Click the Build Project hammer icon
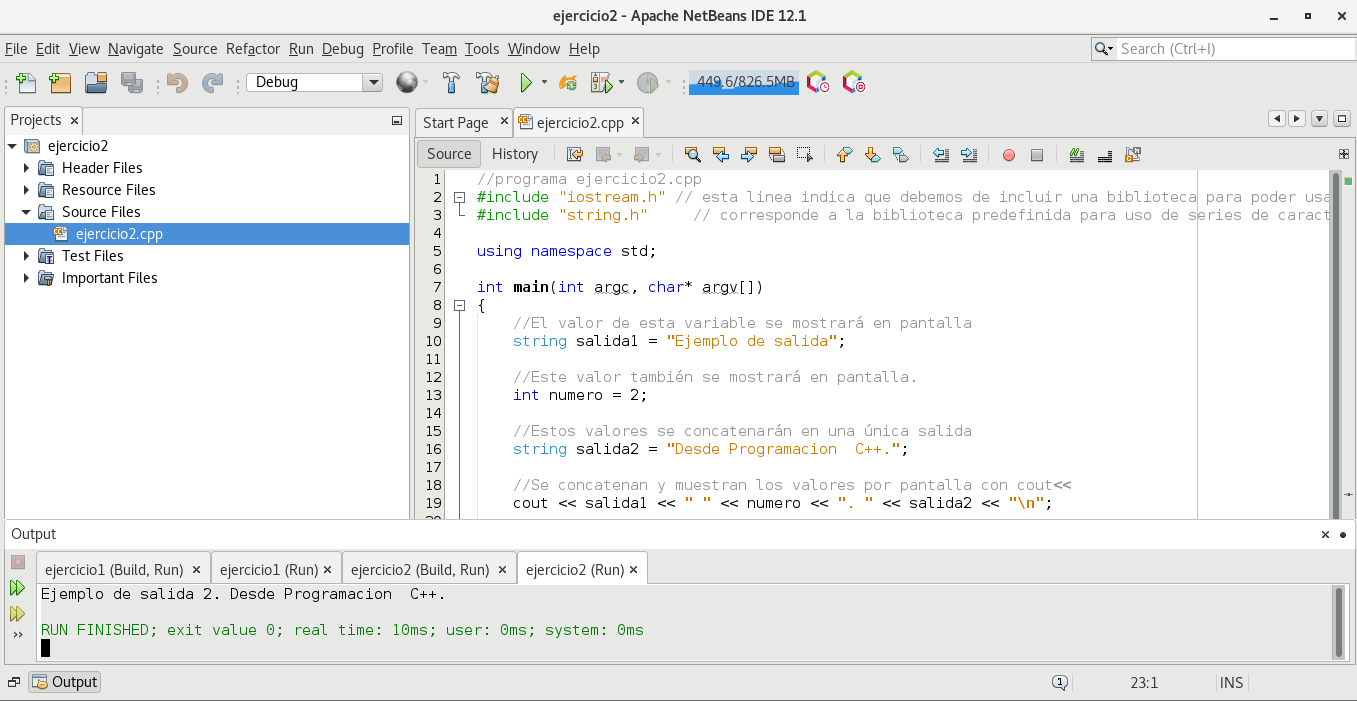Image resolution: width=1357 pixels, height=701 pixels. pyautogui.click(x=451, y=83)
